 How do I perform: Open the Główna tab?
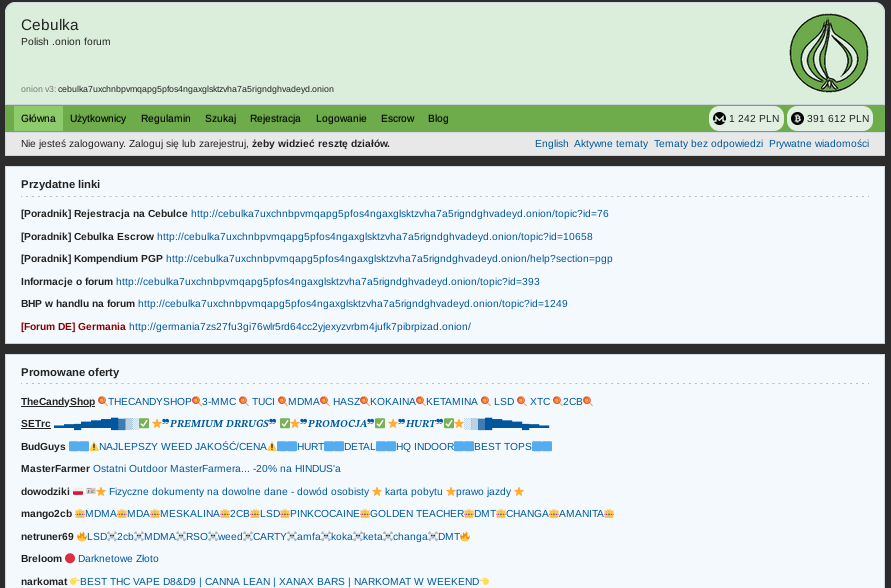tap(38, 119)
